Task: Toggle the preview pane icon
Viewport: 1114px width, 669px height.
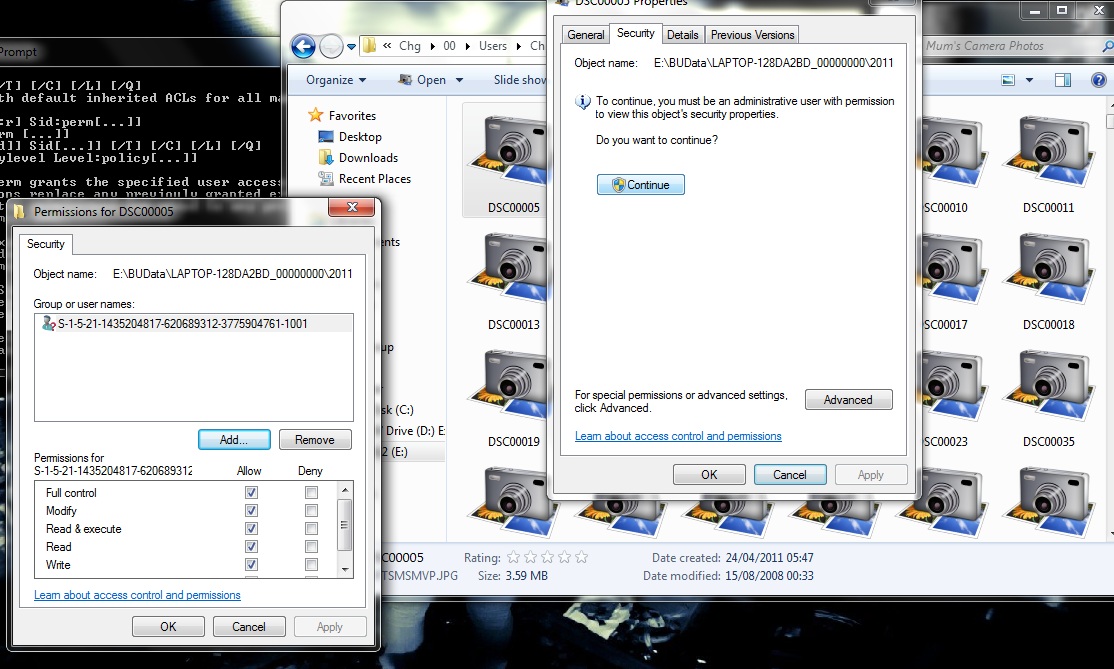Action: pyautogui.click(x=1063, y=80)
